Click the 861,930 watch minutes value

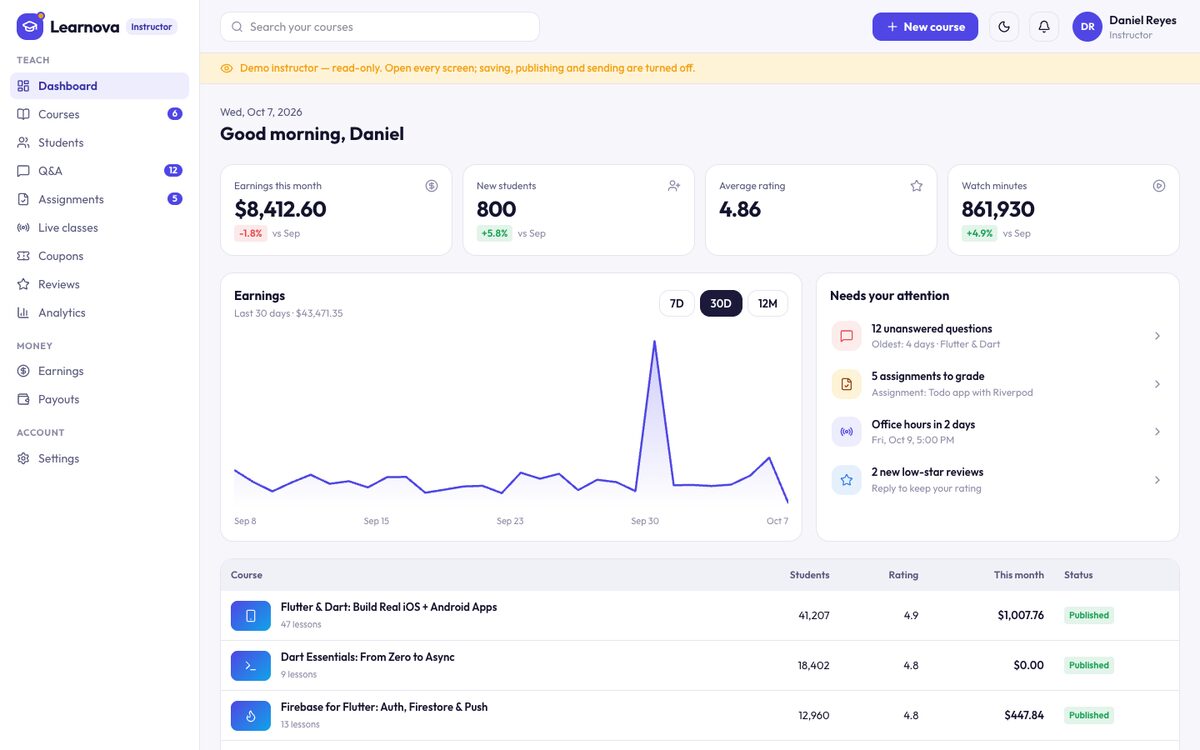coord(998,209)
